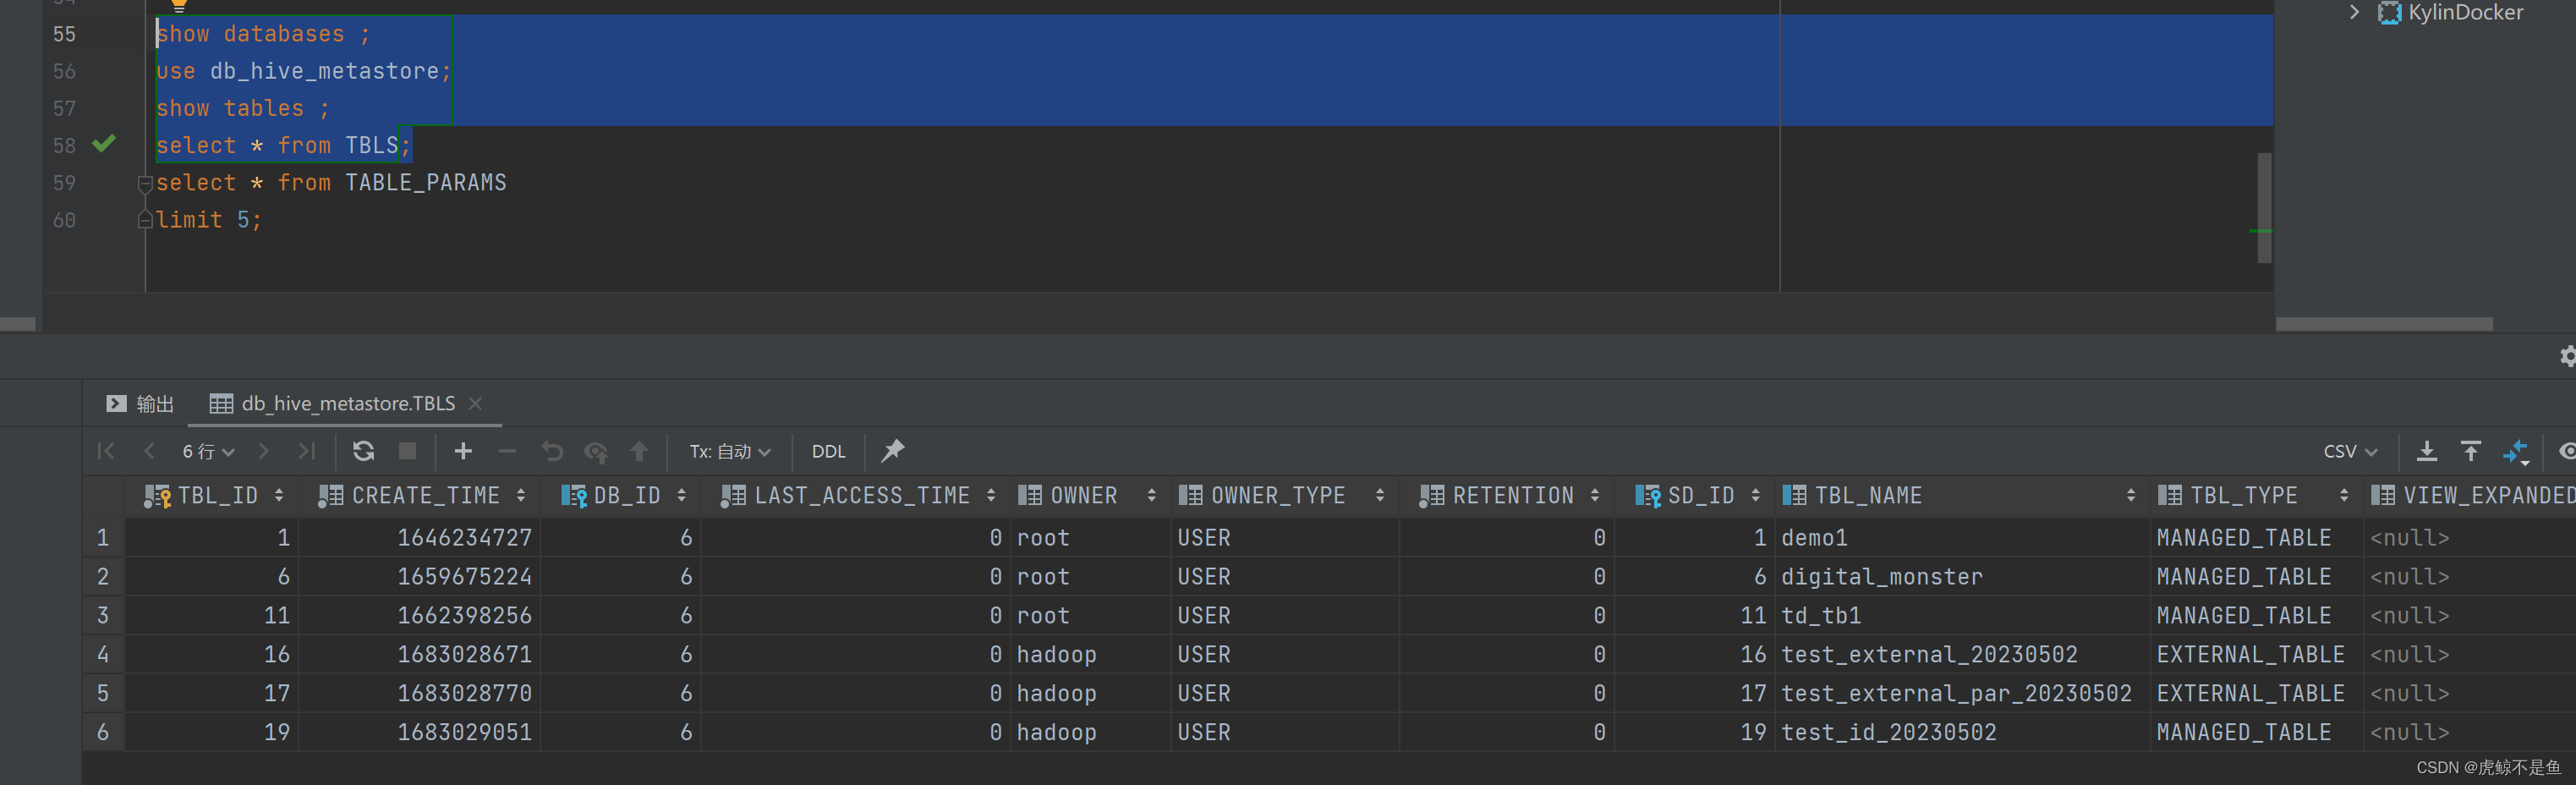Add a new row to the result set
This screenshot has width=2576, height=785.
coord(463,451)
